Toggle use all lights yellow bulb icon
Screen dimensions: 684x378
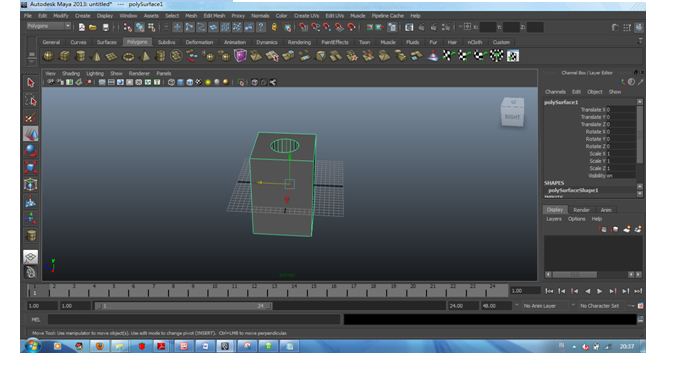click(208, 82)
